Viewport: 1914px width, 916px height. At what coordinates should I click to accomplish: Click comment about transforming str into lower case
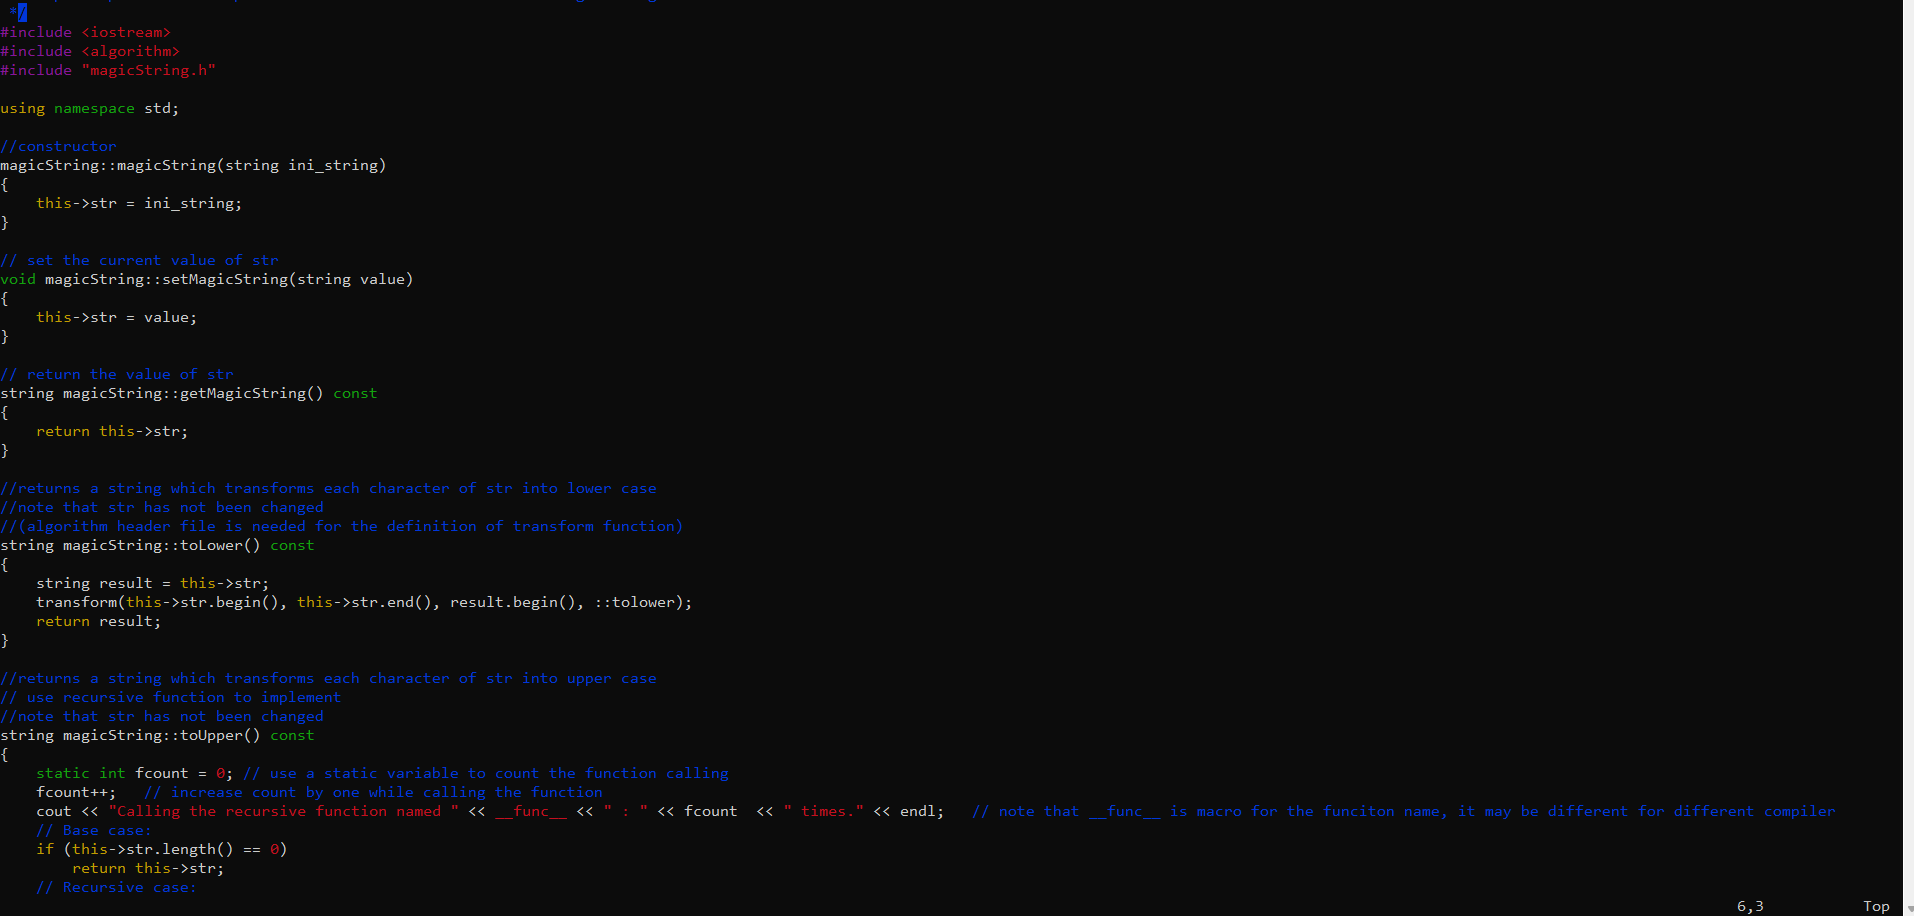pyautogui.click(x=329, y=488)
